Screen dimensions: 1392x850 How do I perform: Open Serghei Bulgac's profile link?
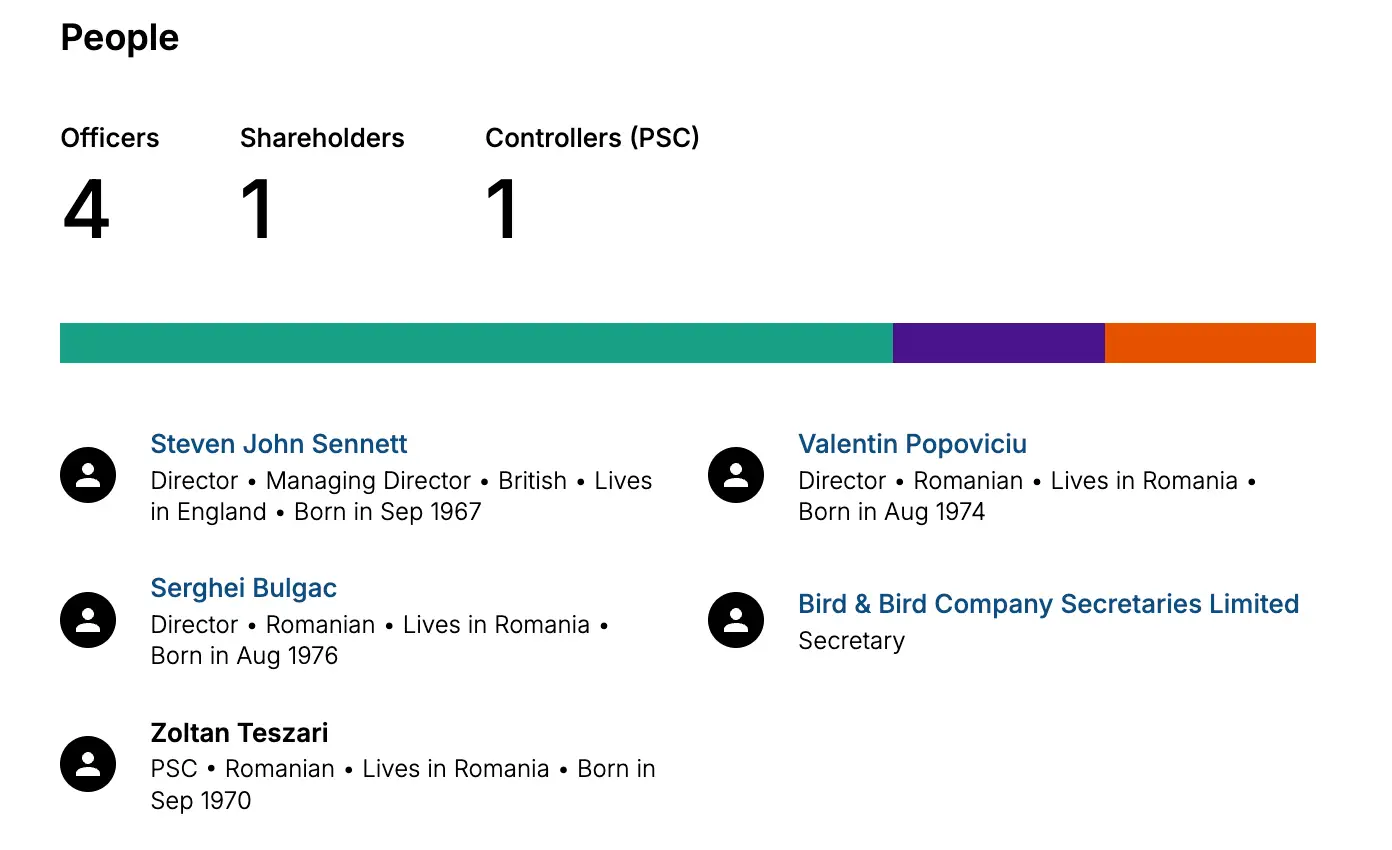(243, 588)
